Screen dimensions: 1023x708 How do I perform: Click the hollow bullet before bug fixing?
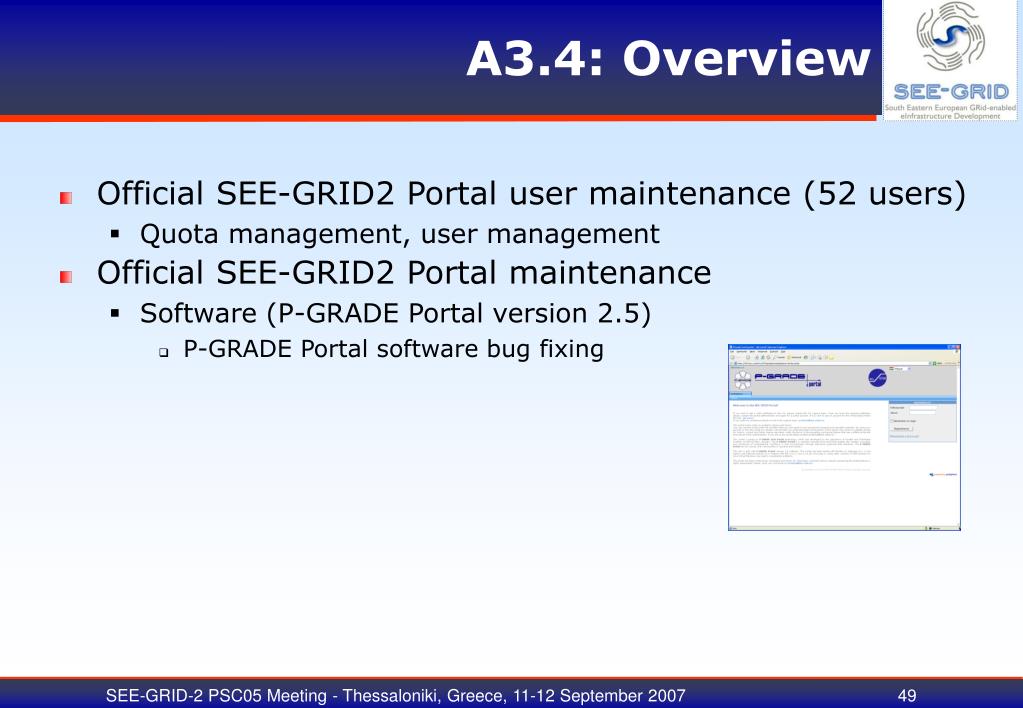(164, 352)
